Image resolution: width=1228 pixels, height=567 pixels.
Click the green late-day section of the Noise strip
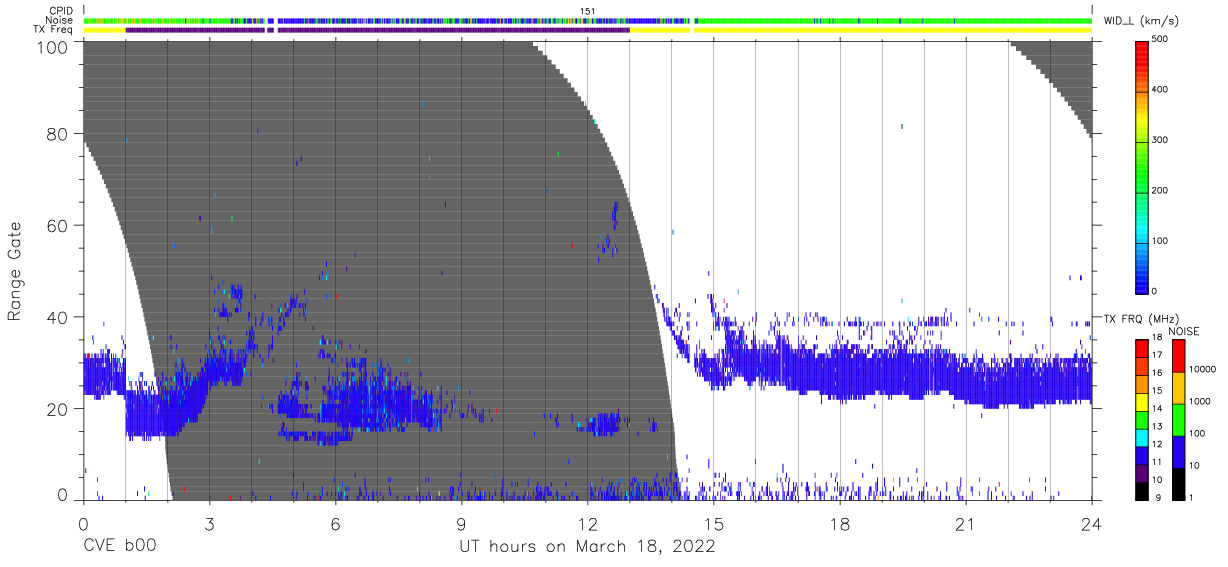pos(893,20)
